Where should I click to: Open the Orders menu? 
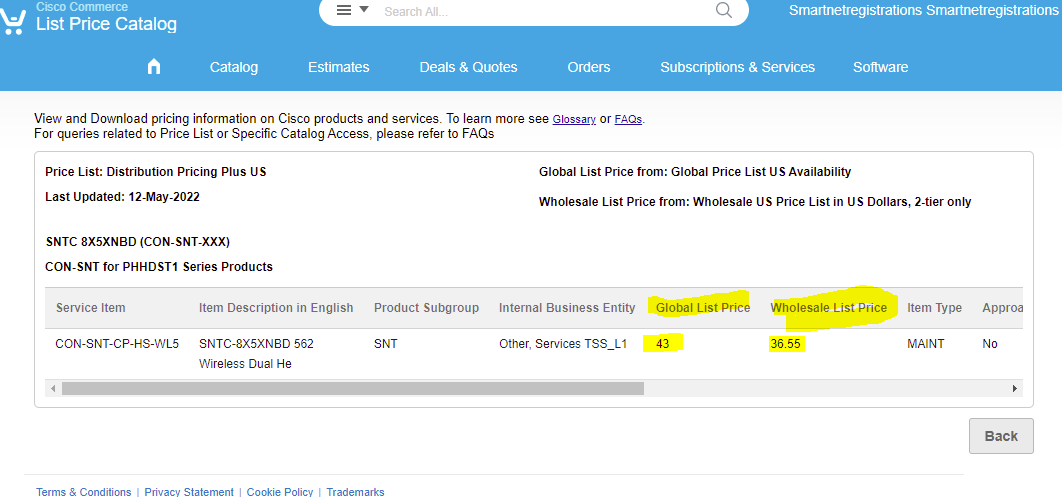coord(589,67)
